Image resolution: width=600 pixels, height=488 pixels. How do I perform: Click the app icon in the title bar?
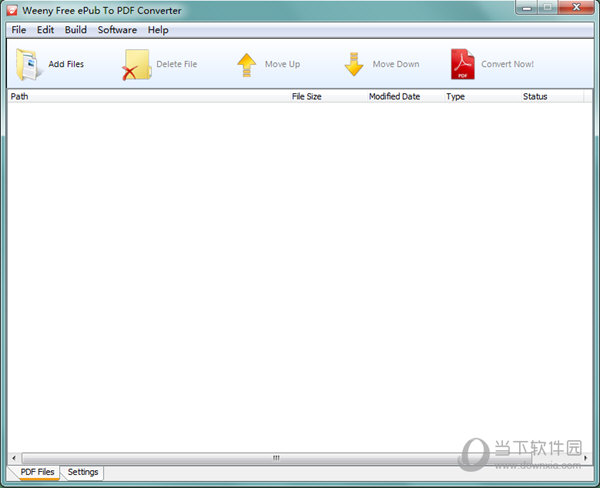click(x=12, y=10)
